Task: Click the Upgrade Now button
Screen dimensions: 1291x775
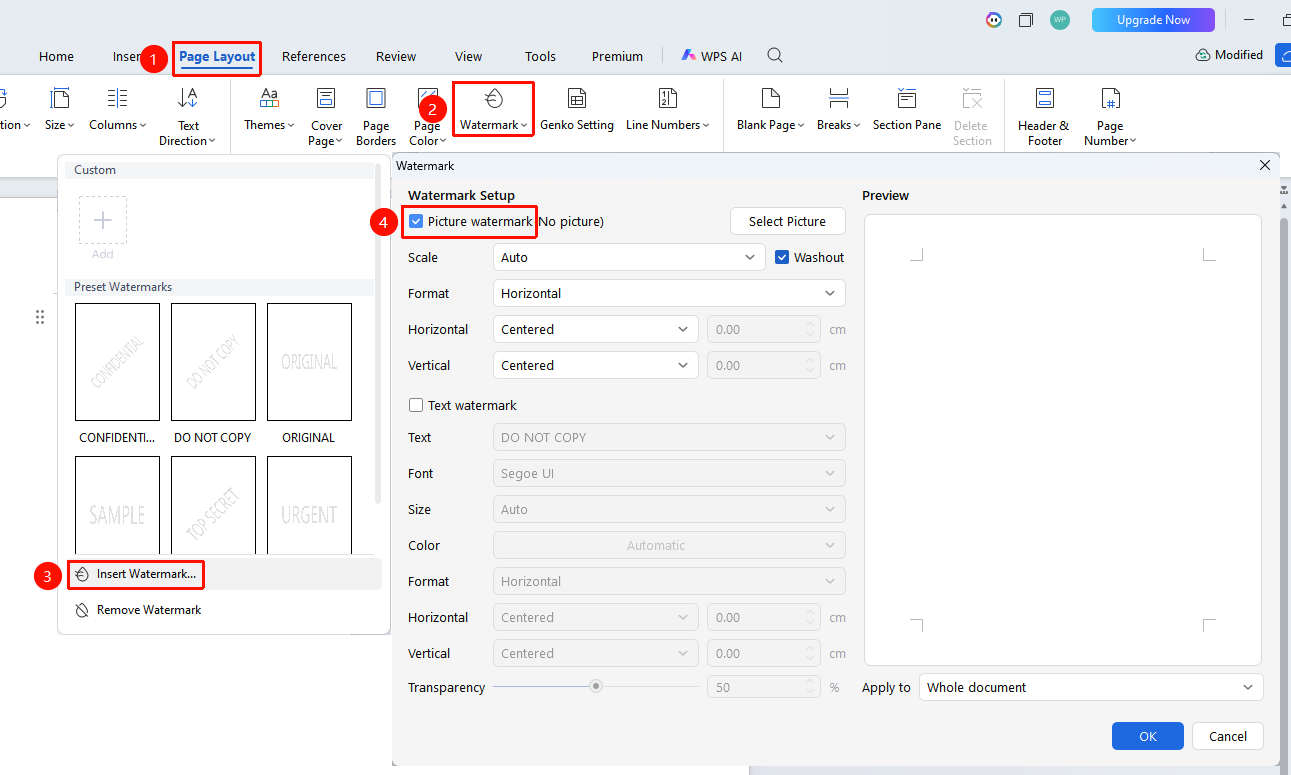Action: 1153,20
